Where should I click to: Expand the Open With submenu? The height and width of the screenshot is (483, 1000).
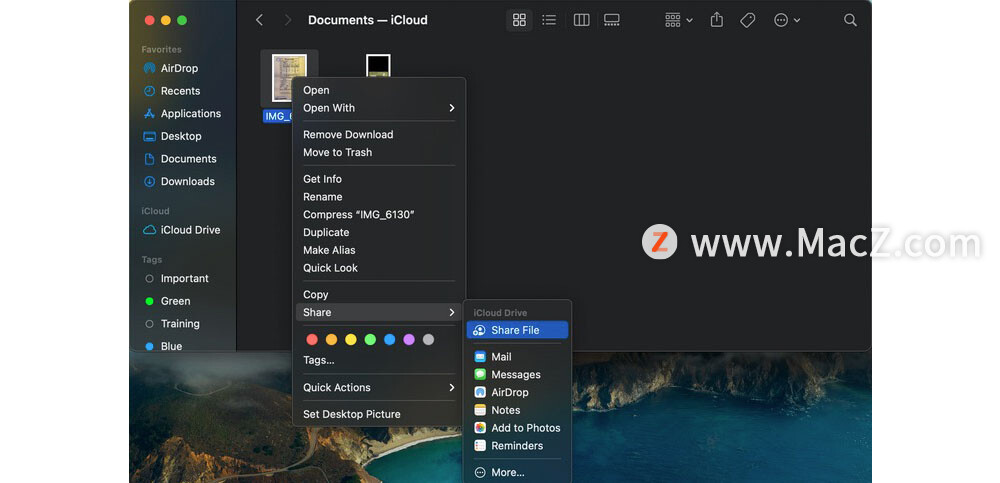378,108
